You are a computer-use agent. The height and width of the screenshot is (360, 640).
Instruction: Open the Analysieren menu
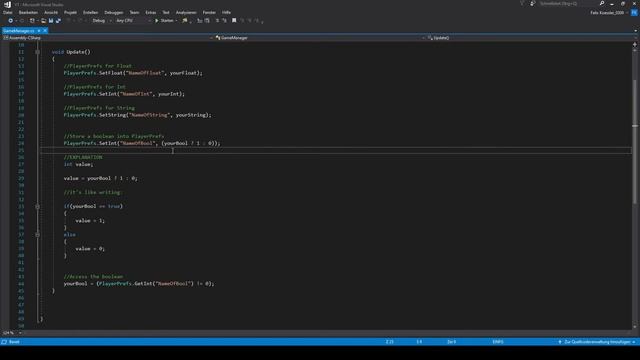click(186, 13)
